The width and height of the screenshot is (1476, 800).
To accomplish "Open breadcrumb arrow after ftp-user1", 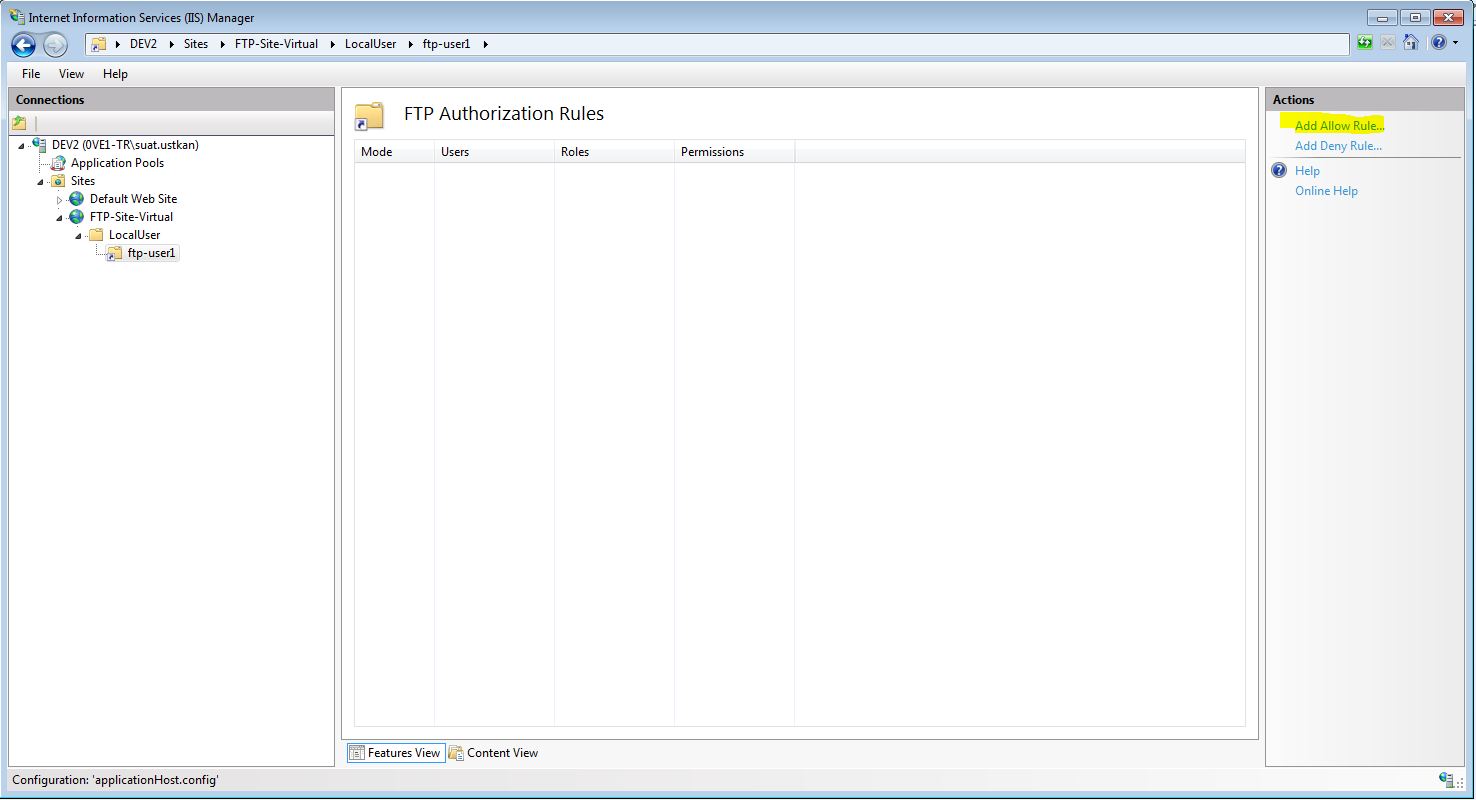I will click(x=484, y=44).
